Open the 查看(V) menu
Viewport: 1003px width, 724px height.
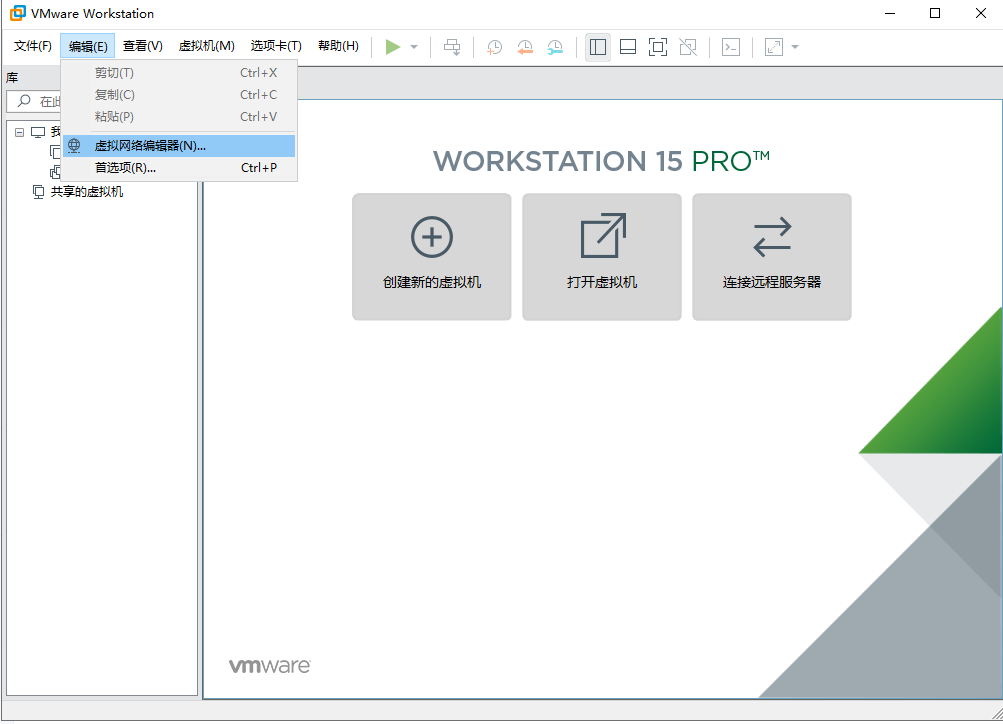tap(143, 46)
